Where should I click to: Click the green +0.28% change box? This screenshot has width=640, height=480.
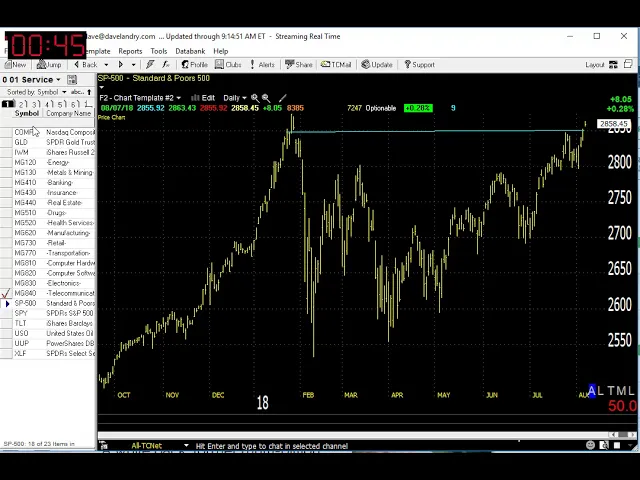tap(418, 108)
